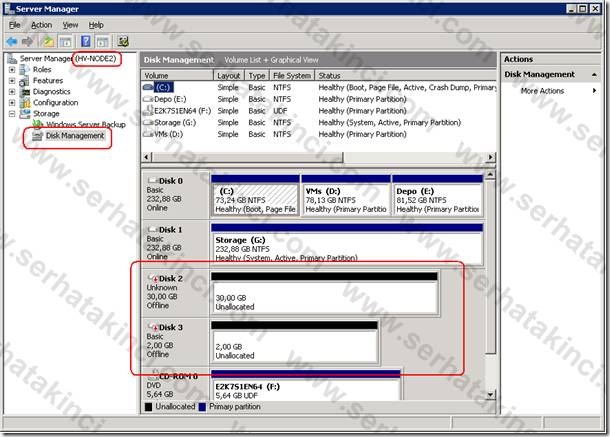Click the Forward arrow toolbar icon

[28, 41]
